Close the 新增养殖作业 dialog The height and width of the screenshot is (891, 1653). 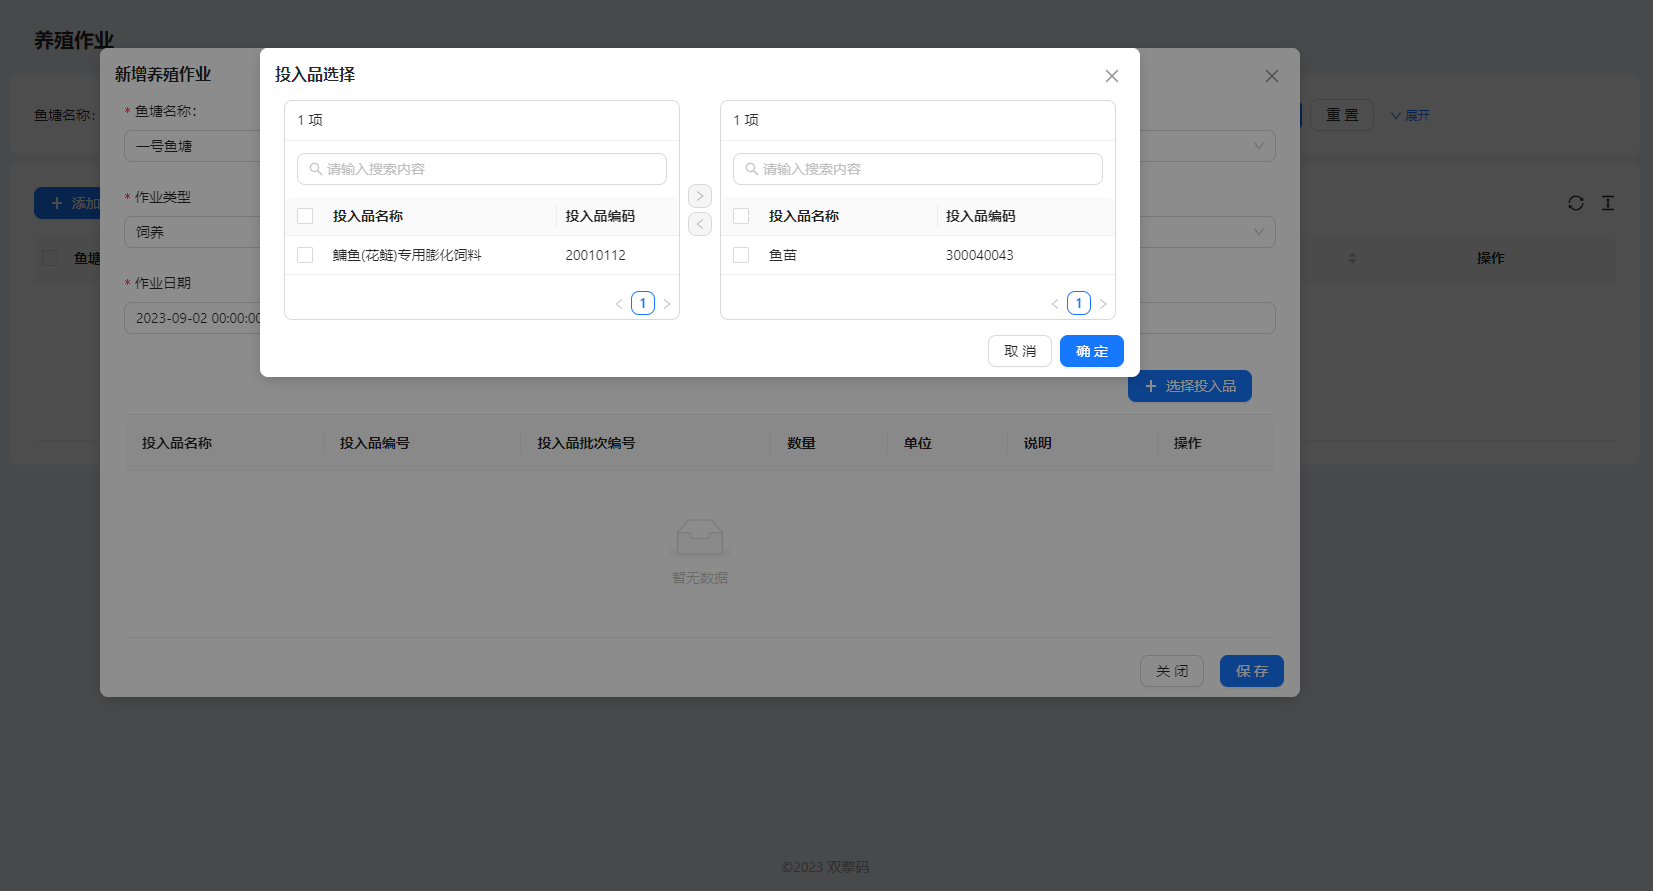coord(1271,76)
